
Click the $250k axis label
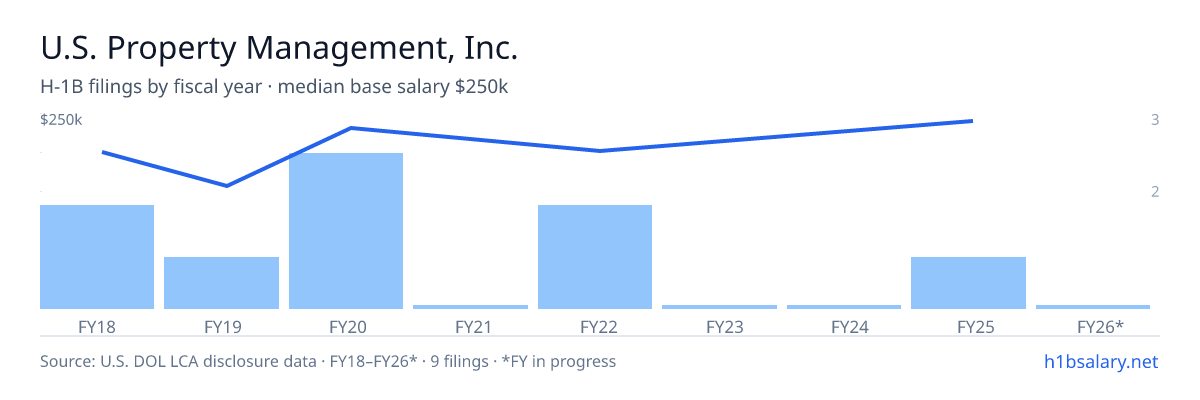click(x=61, y=120)
